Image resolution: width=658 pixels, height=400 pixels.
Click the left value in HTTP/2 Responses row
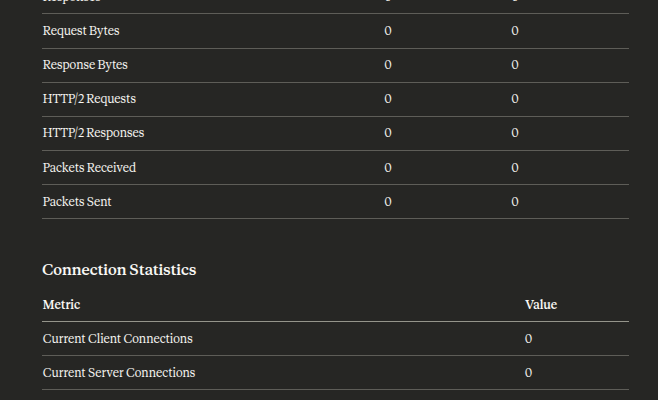point(388,133)
